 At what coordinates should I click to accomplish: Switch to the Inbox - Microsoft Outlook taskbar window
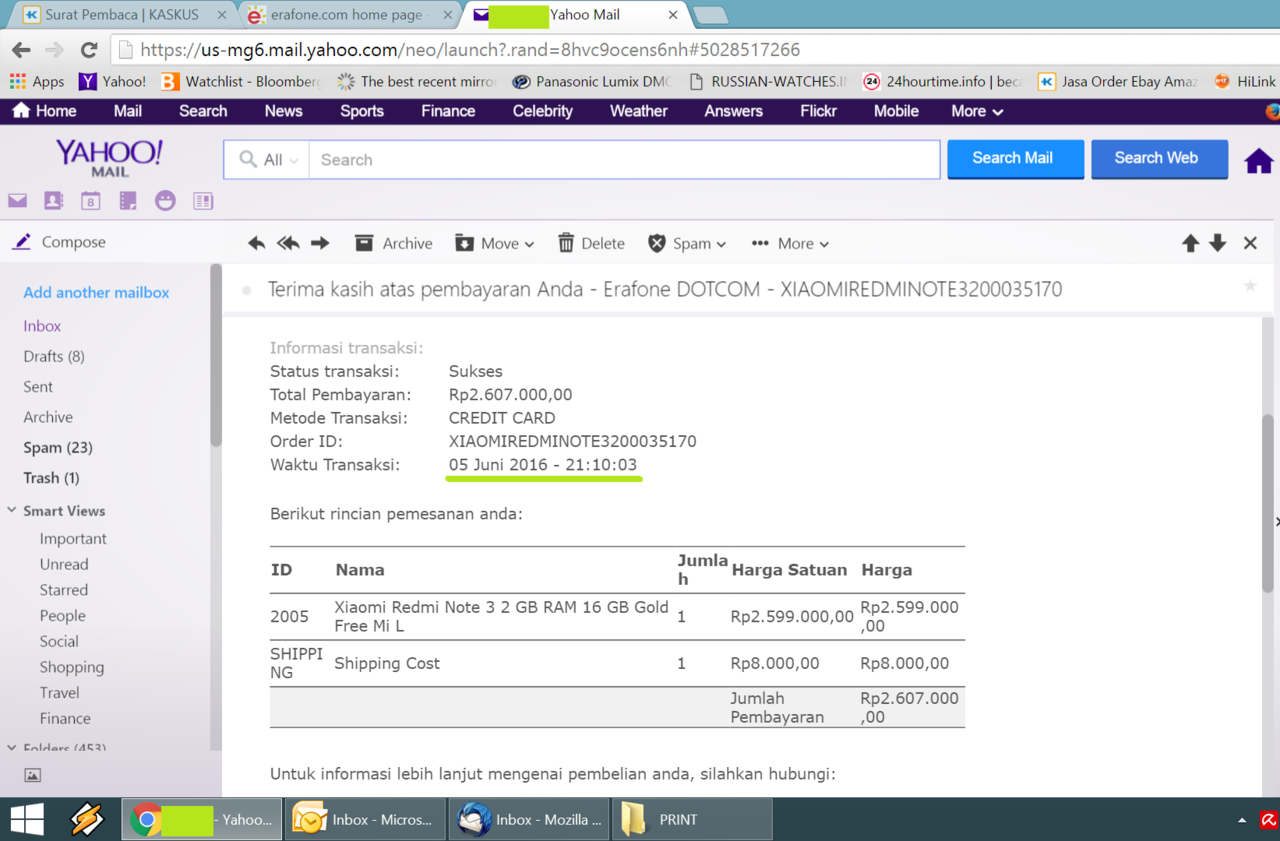click(x=364, y=819)
